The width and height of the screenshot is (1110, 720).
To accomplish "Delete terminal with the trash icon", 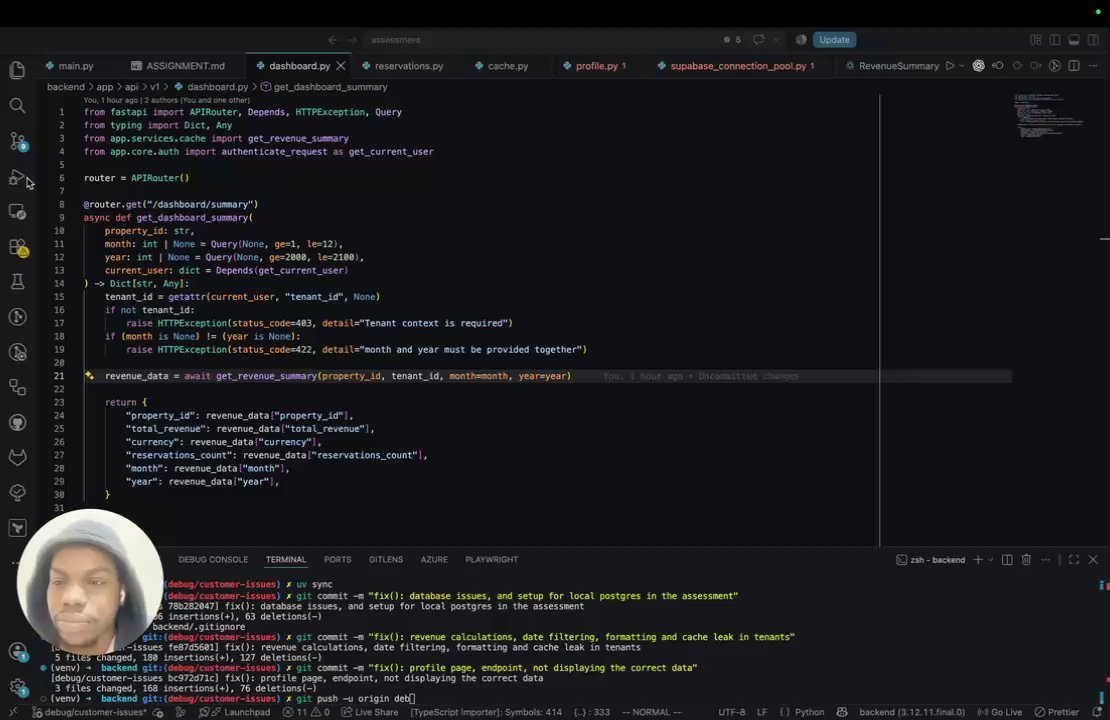I will (1026, 559).
